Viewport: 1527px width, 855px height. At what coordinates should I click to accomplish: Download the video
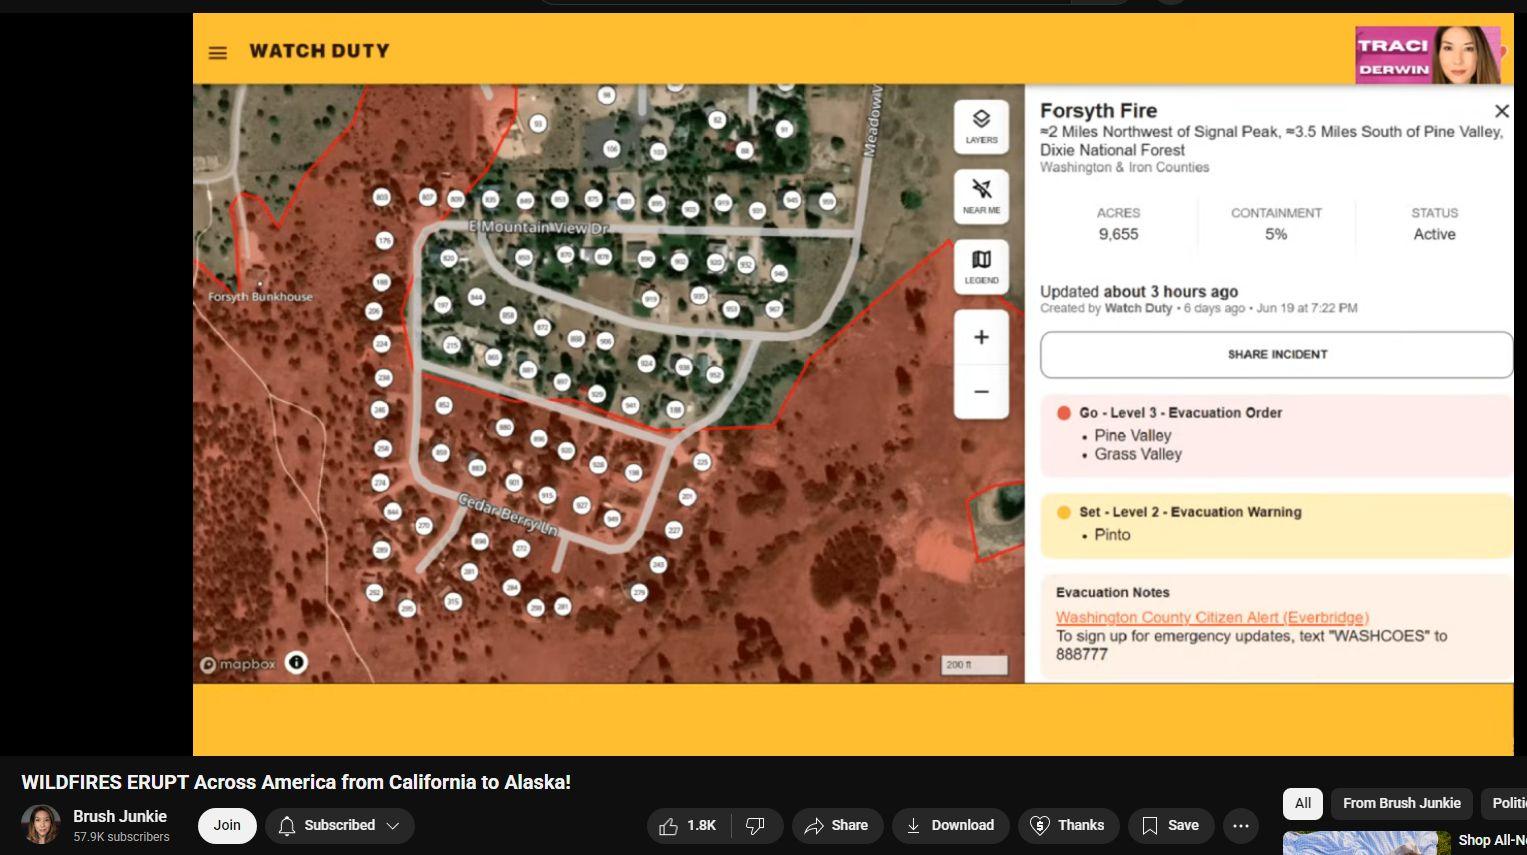coord(950,825)
